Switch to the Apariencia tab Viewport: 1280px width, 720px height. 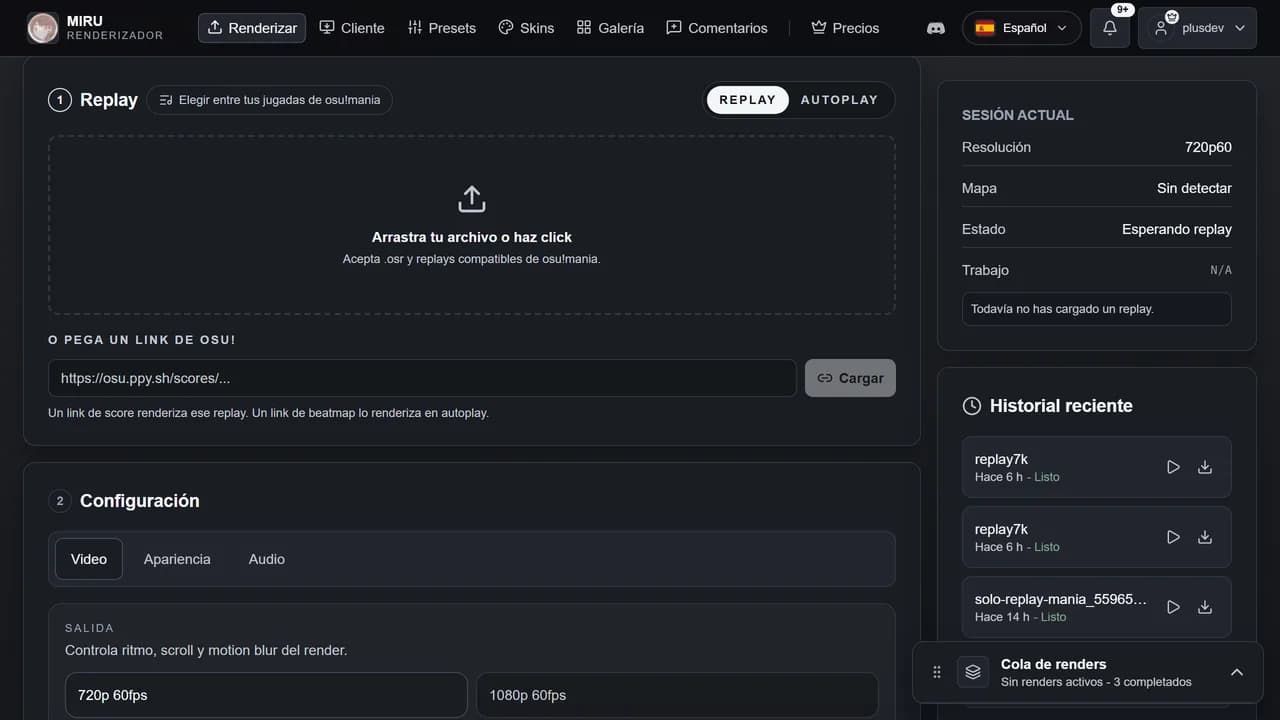click(x=177, y=559)
